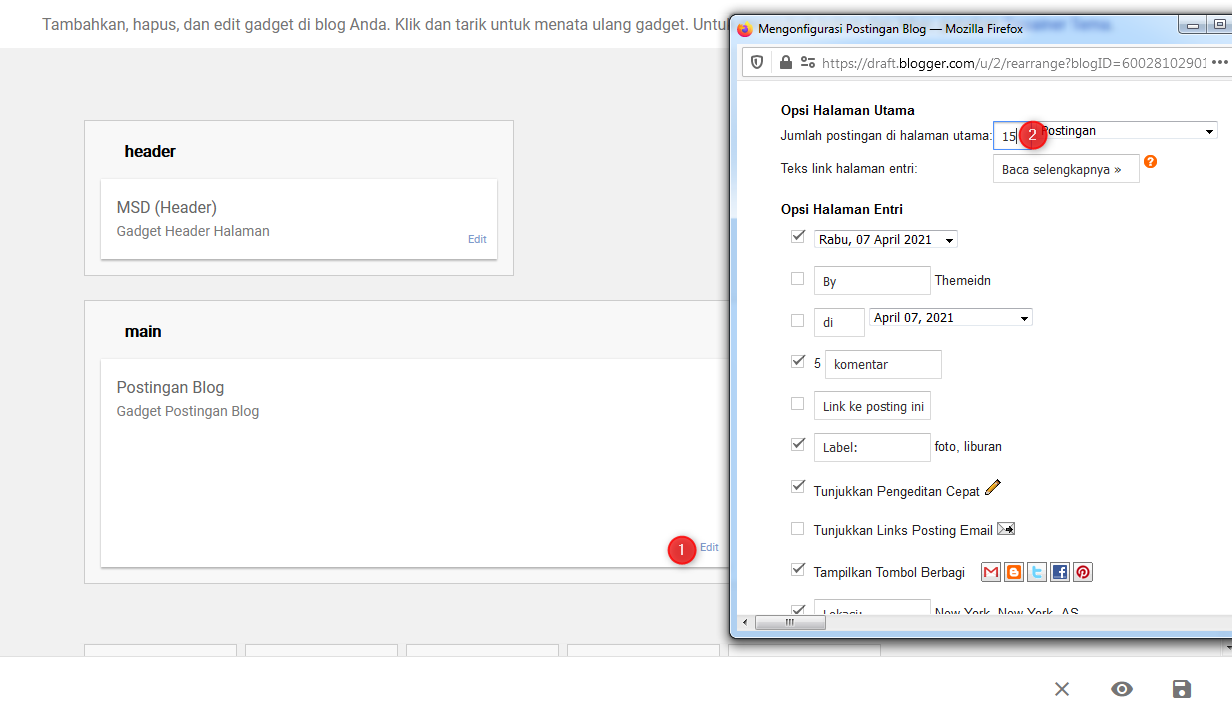The width and height of the screenshot is (1232, 716).
Task: Click the Firefox logo in popup title bar
Action: pos(744,30)
